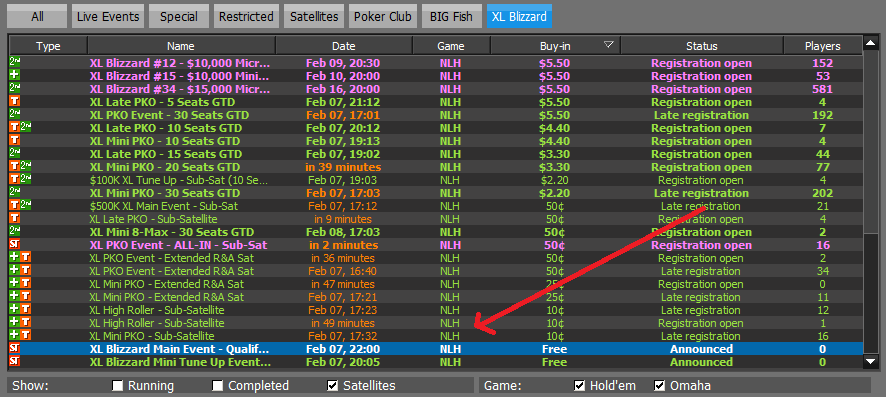
Task: Click the 'Feb 07, 22:00' date cell
Action: click(343, 349)
